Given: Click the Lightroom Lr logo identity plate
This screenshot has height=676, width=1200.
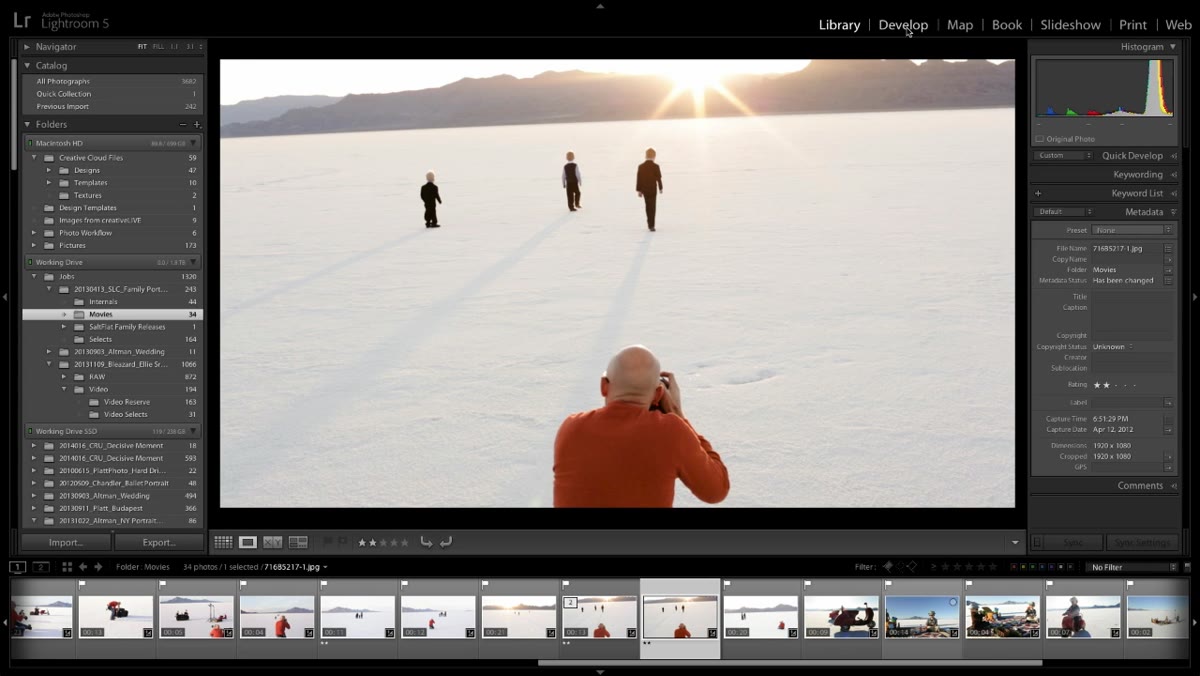Looking at the screenshot, I should tap(22, 21).
